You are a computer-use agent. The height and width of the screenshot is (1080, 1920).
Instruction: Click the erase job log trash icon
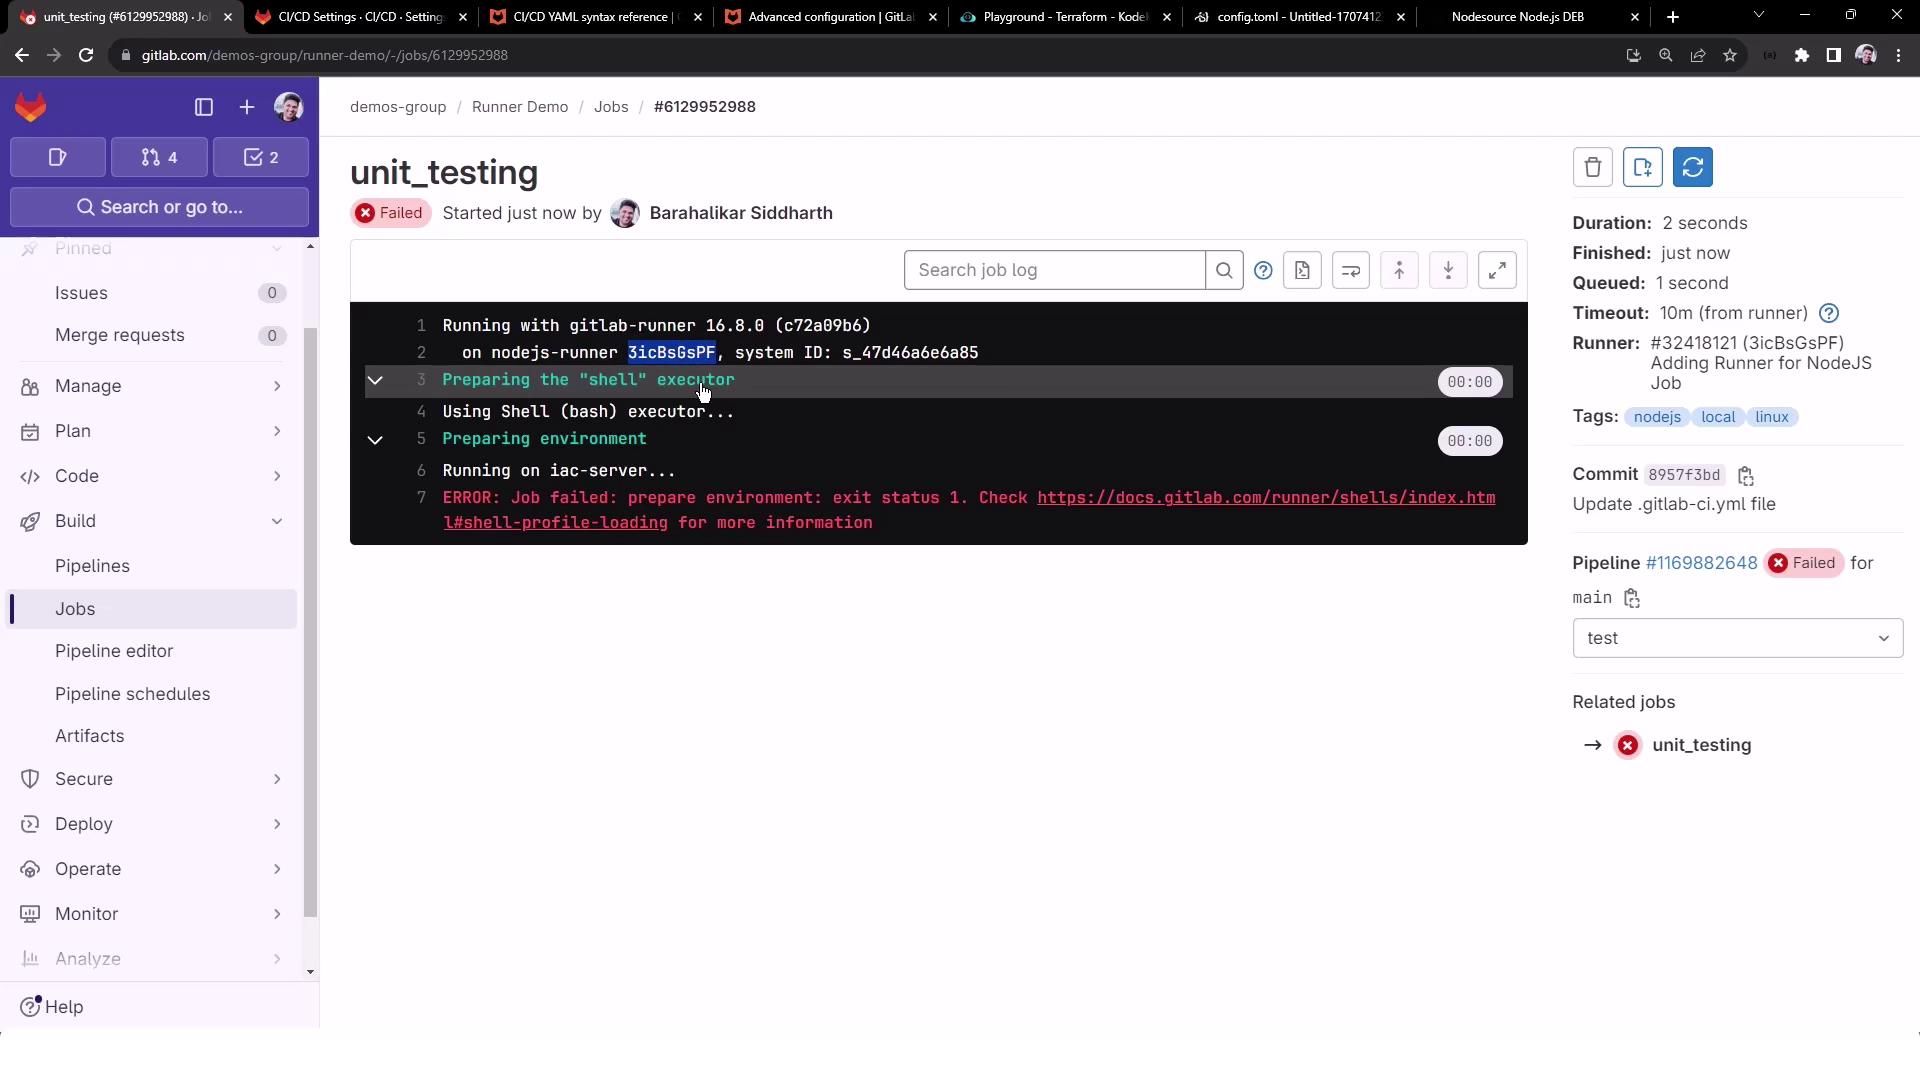(1592, 167)
